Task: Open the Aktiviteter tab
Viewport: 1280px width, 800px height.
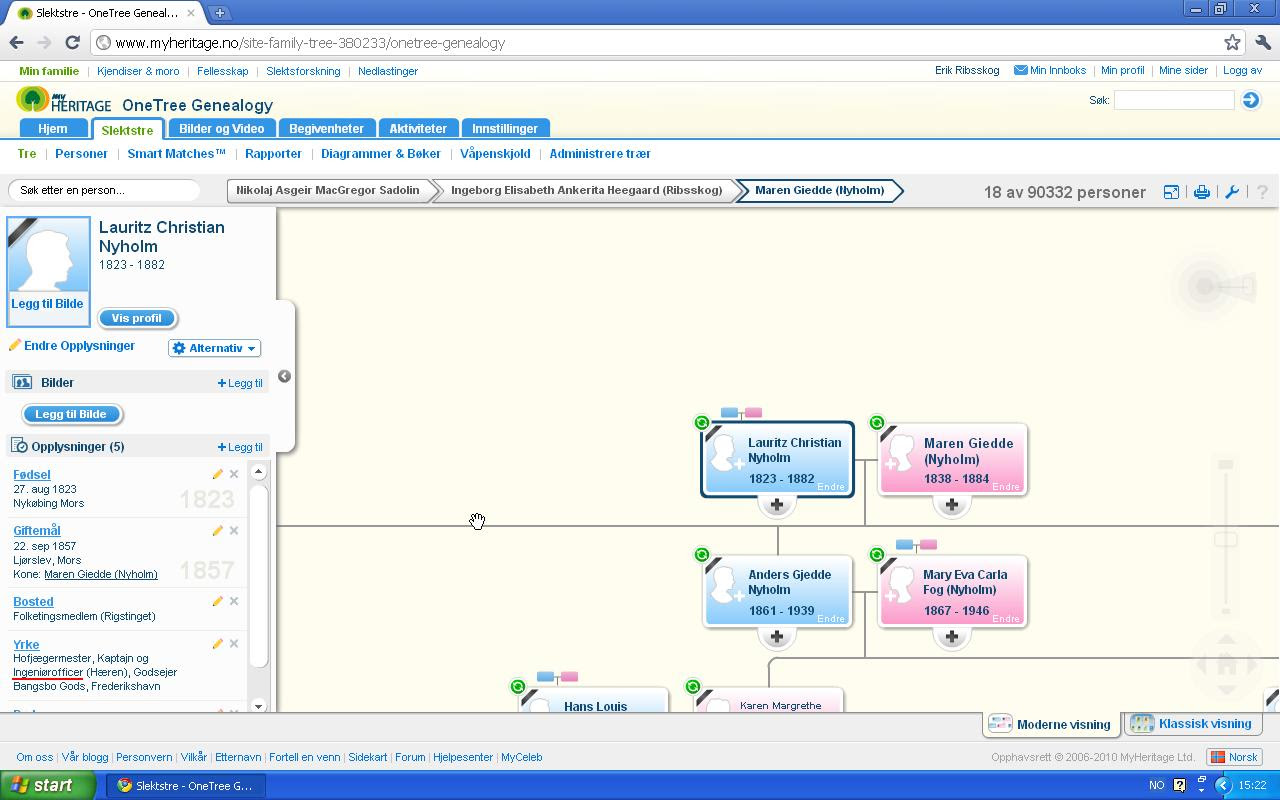Action: 418,128
